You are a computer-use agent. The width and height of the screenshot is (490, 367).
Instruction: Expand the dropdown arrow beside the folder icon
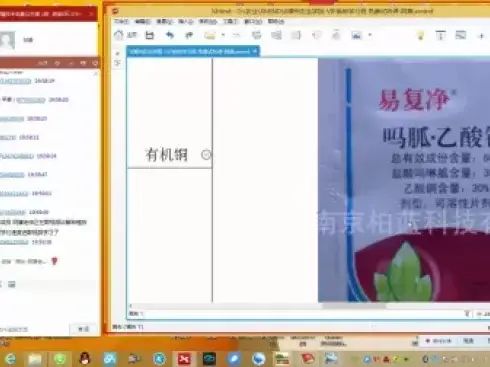point(223,35)
